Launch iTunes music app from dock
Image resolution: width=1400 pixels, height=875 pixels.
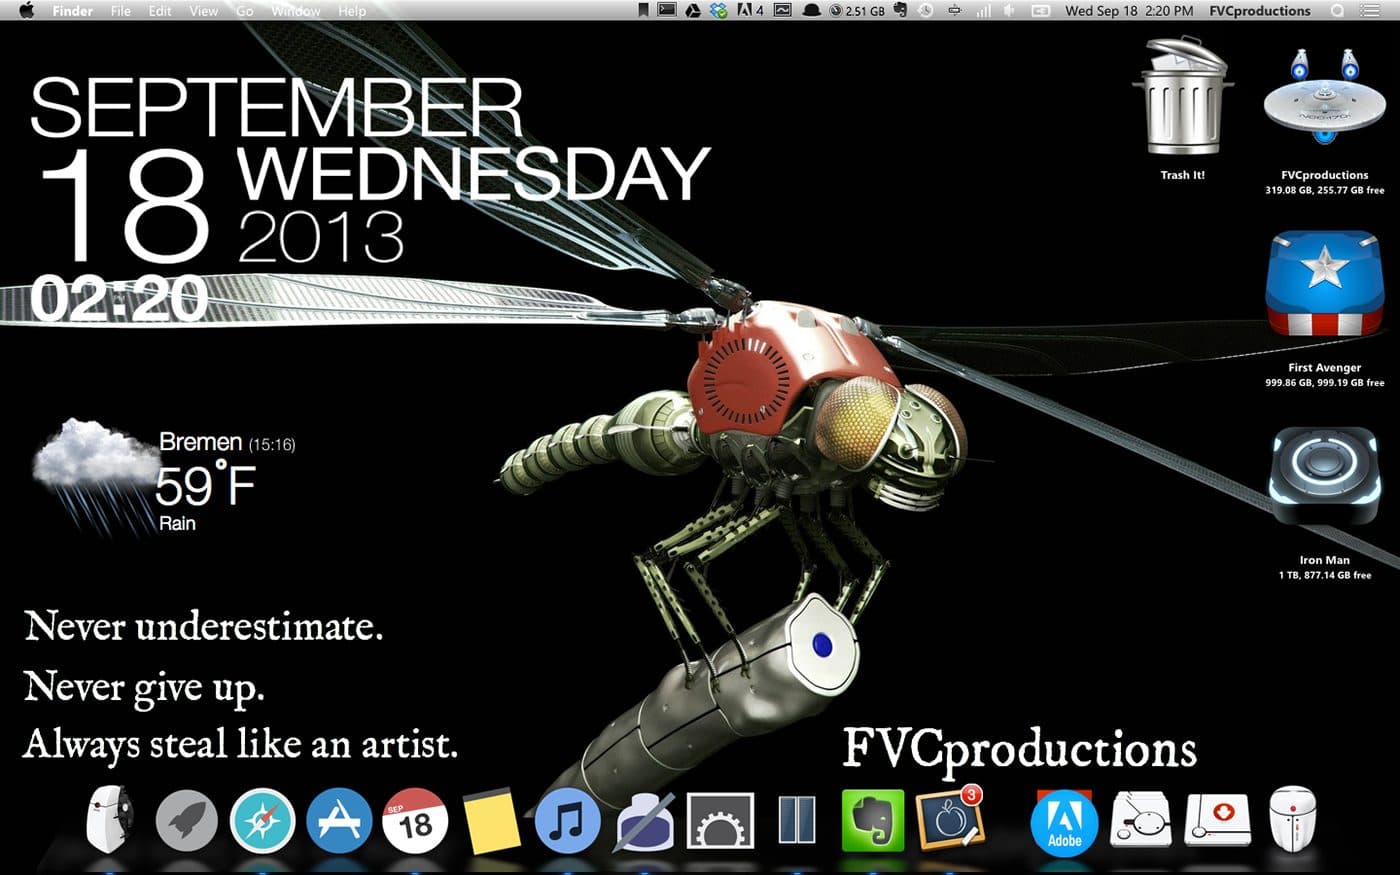[x=567, y=821]
